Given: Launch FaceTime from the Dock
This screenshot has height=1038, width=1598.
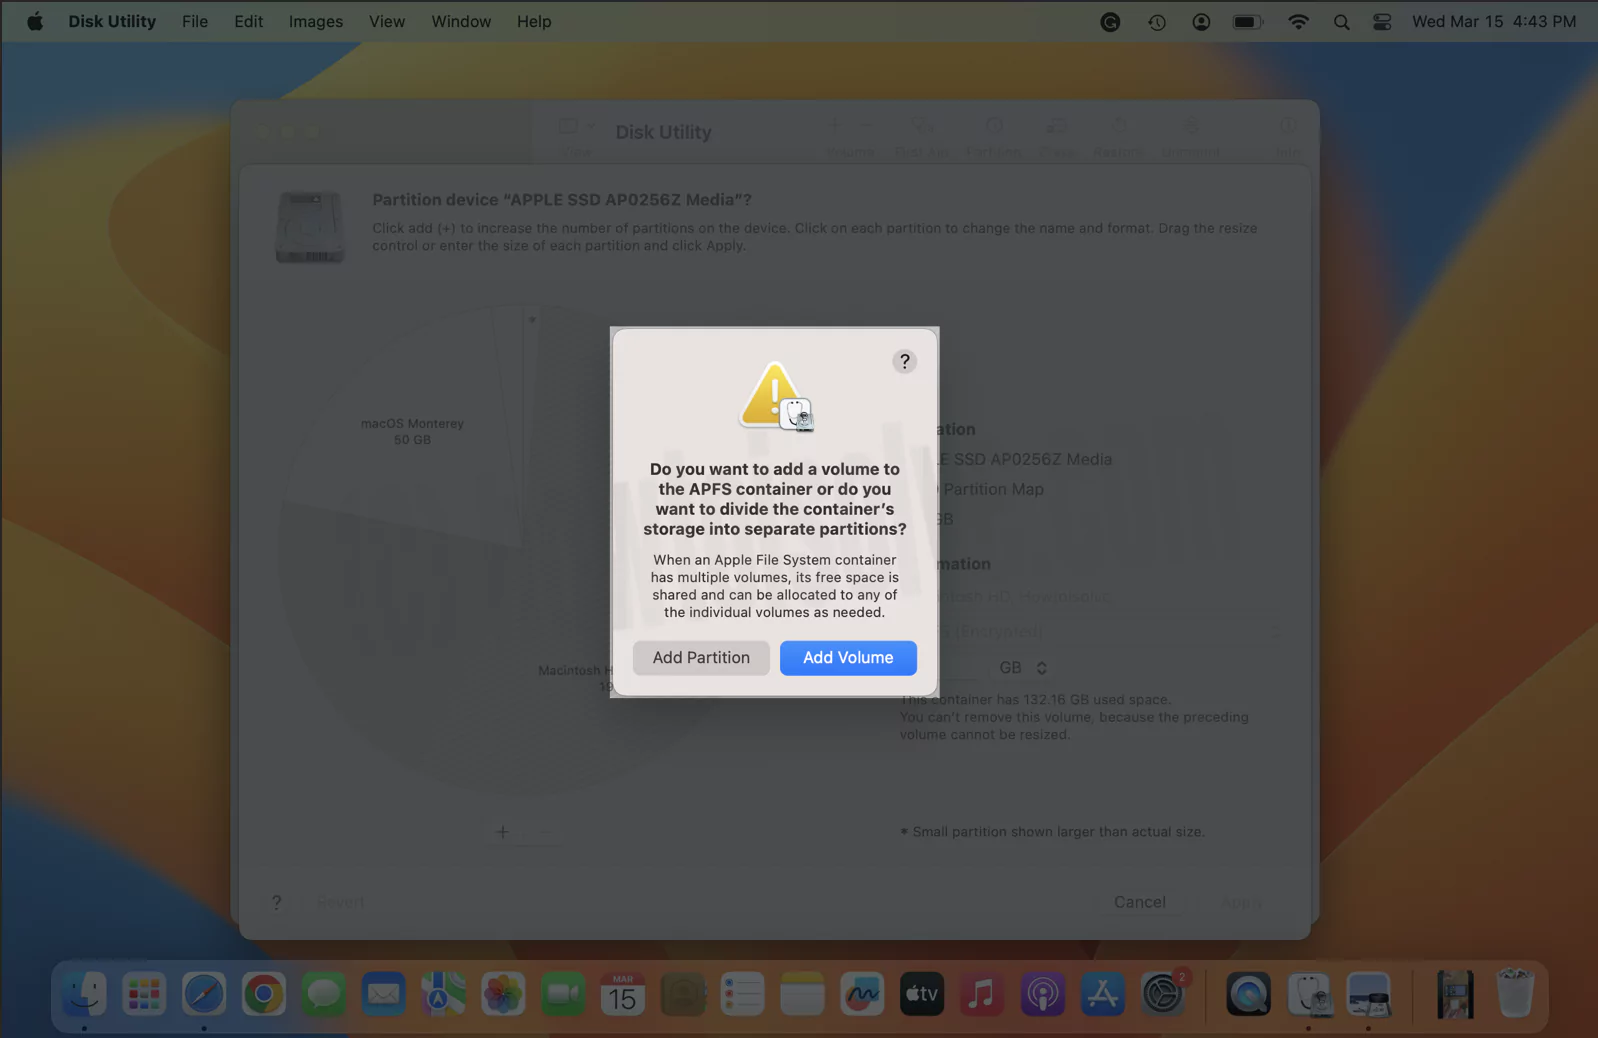Looking at the screenshot, I should click(x=563, y=995).
